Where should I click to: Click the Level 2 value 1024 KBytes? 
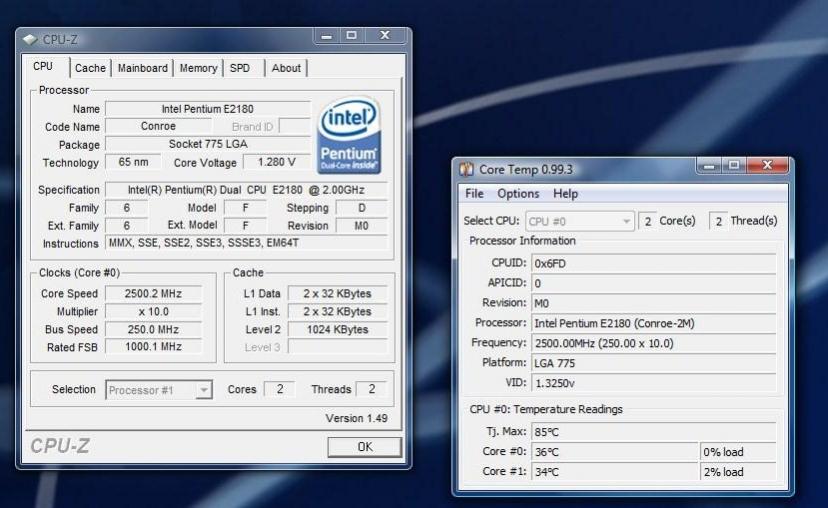[337, 330]
